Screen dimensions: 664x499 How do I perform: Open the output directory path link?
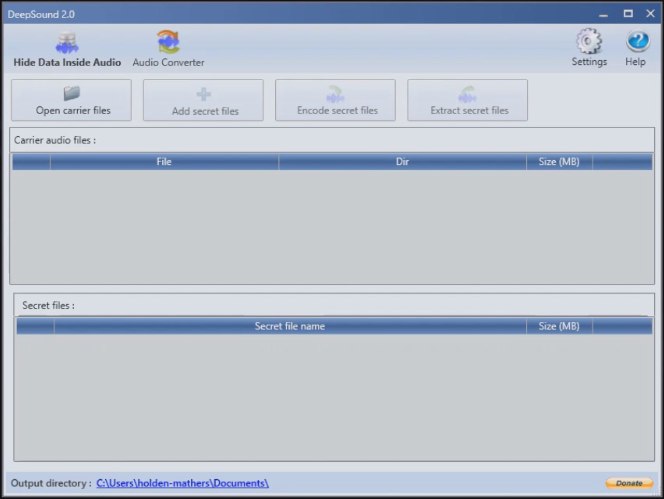click(182, 483)
